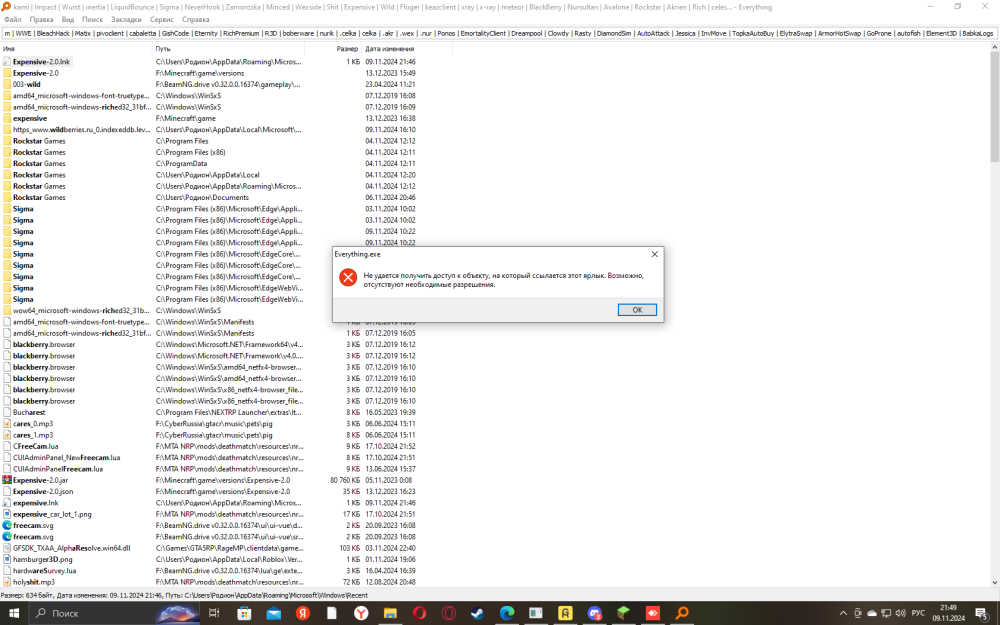
Task: Open Microsoft Edge from the taskbar
Action: (x=507, y=613)
